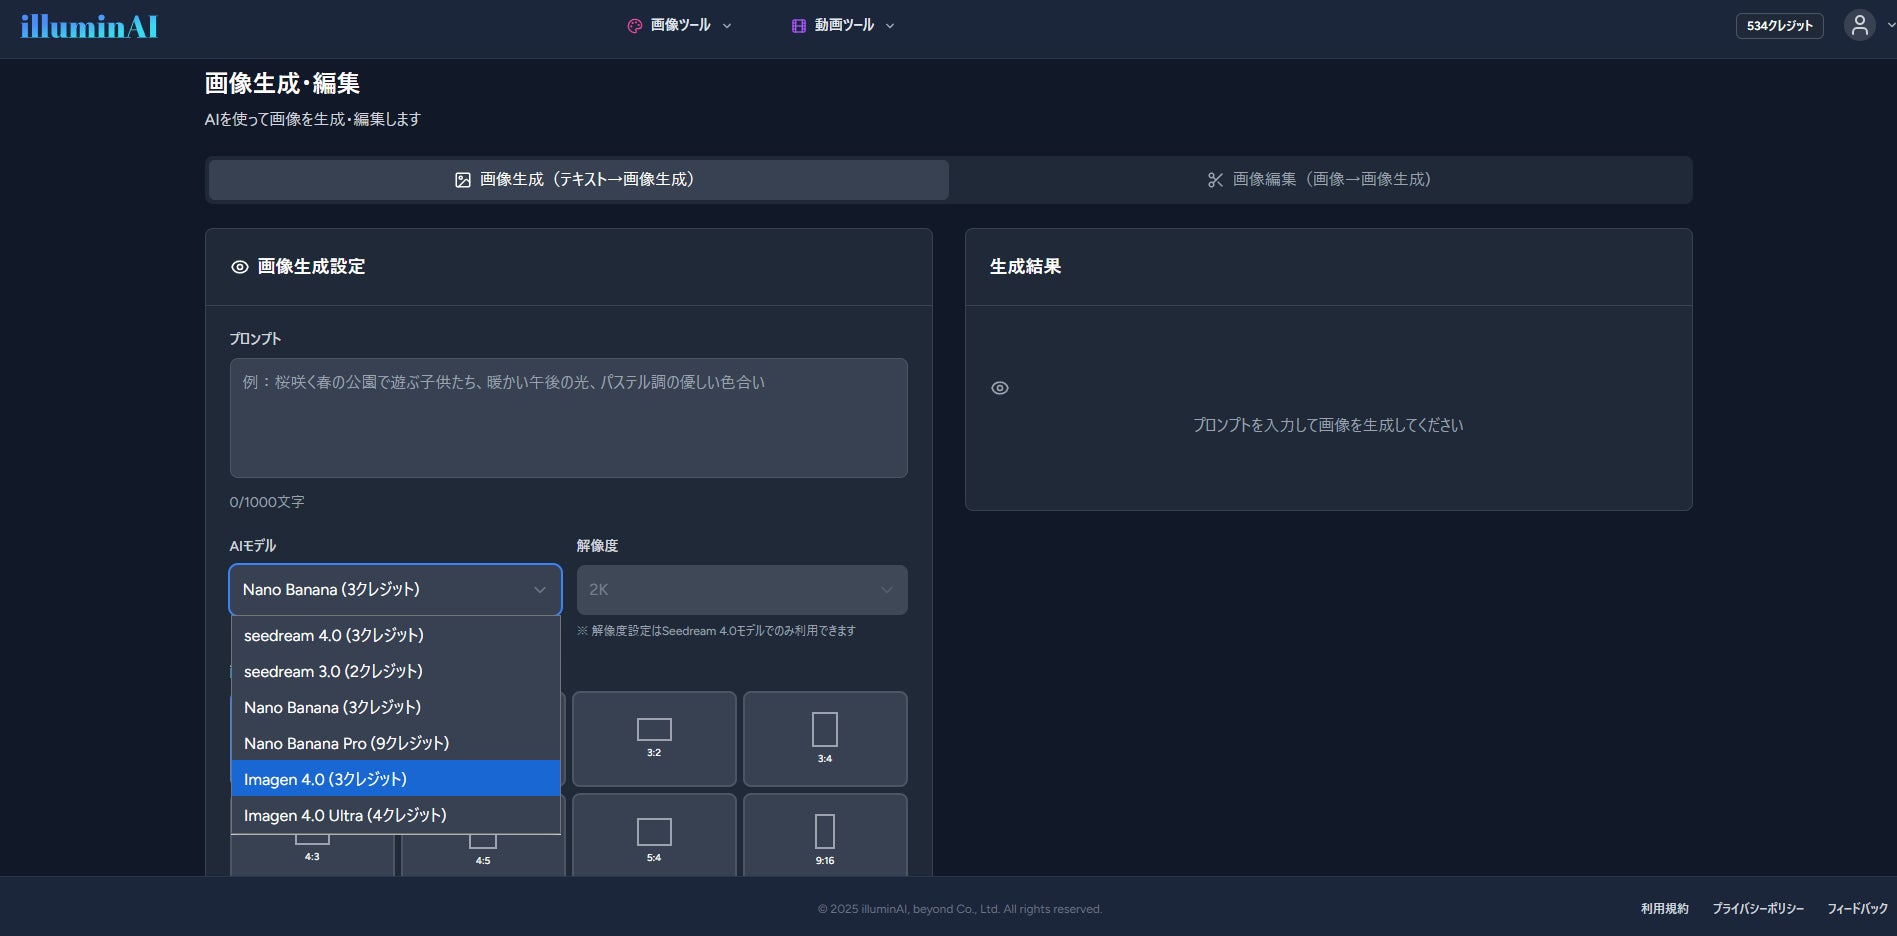Select Imagen 4.0 (3クレジット) from the list
Screen dimensions: 1897x936
point(395,779)
